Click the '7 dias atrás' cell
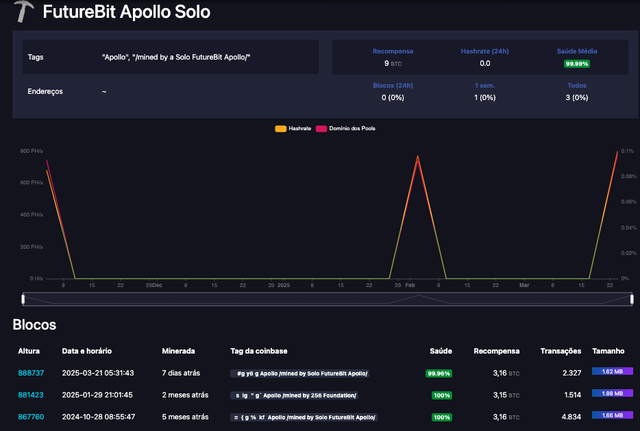640x431 pixels. (x=181, y=373)
